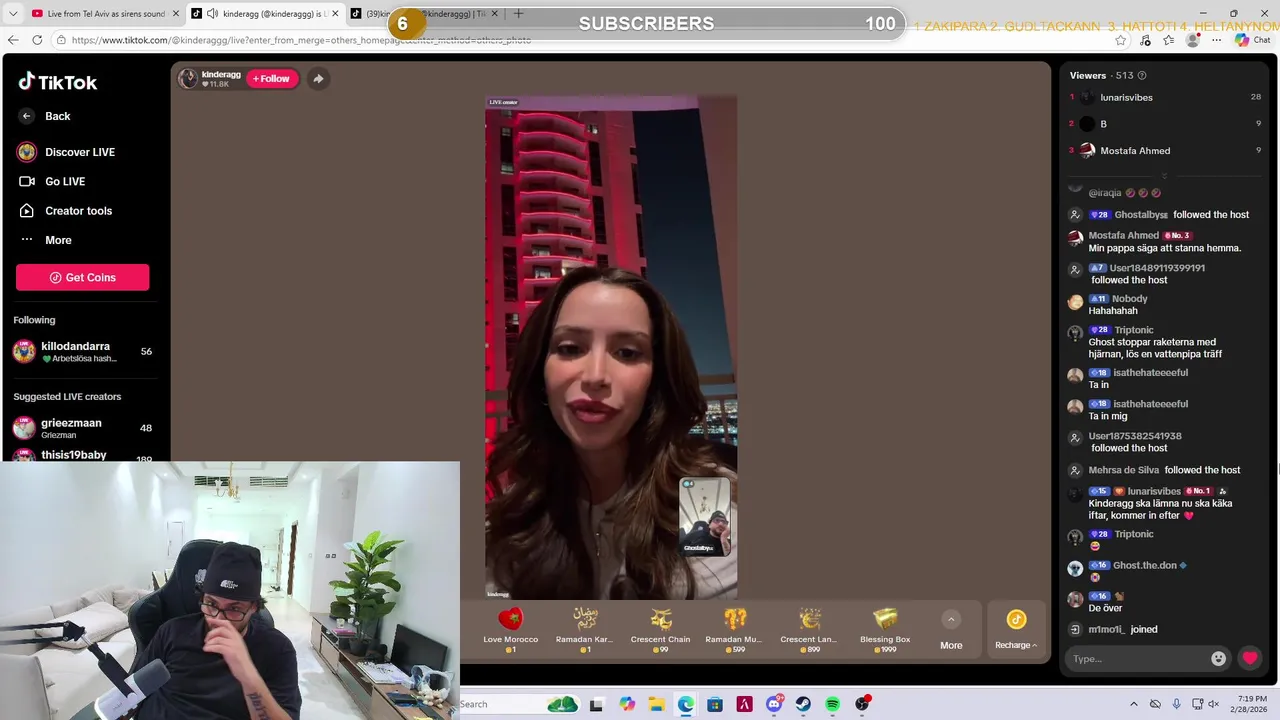Screen dimensions: 1280x720
Task: Go back using the sidebar Back arrow
Action: [27, 116]
